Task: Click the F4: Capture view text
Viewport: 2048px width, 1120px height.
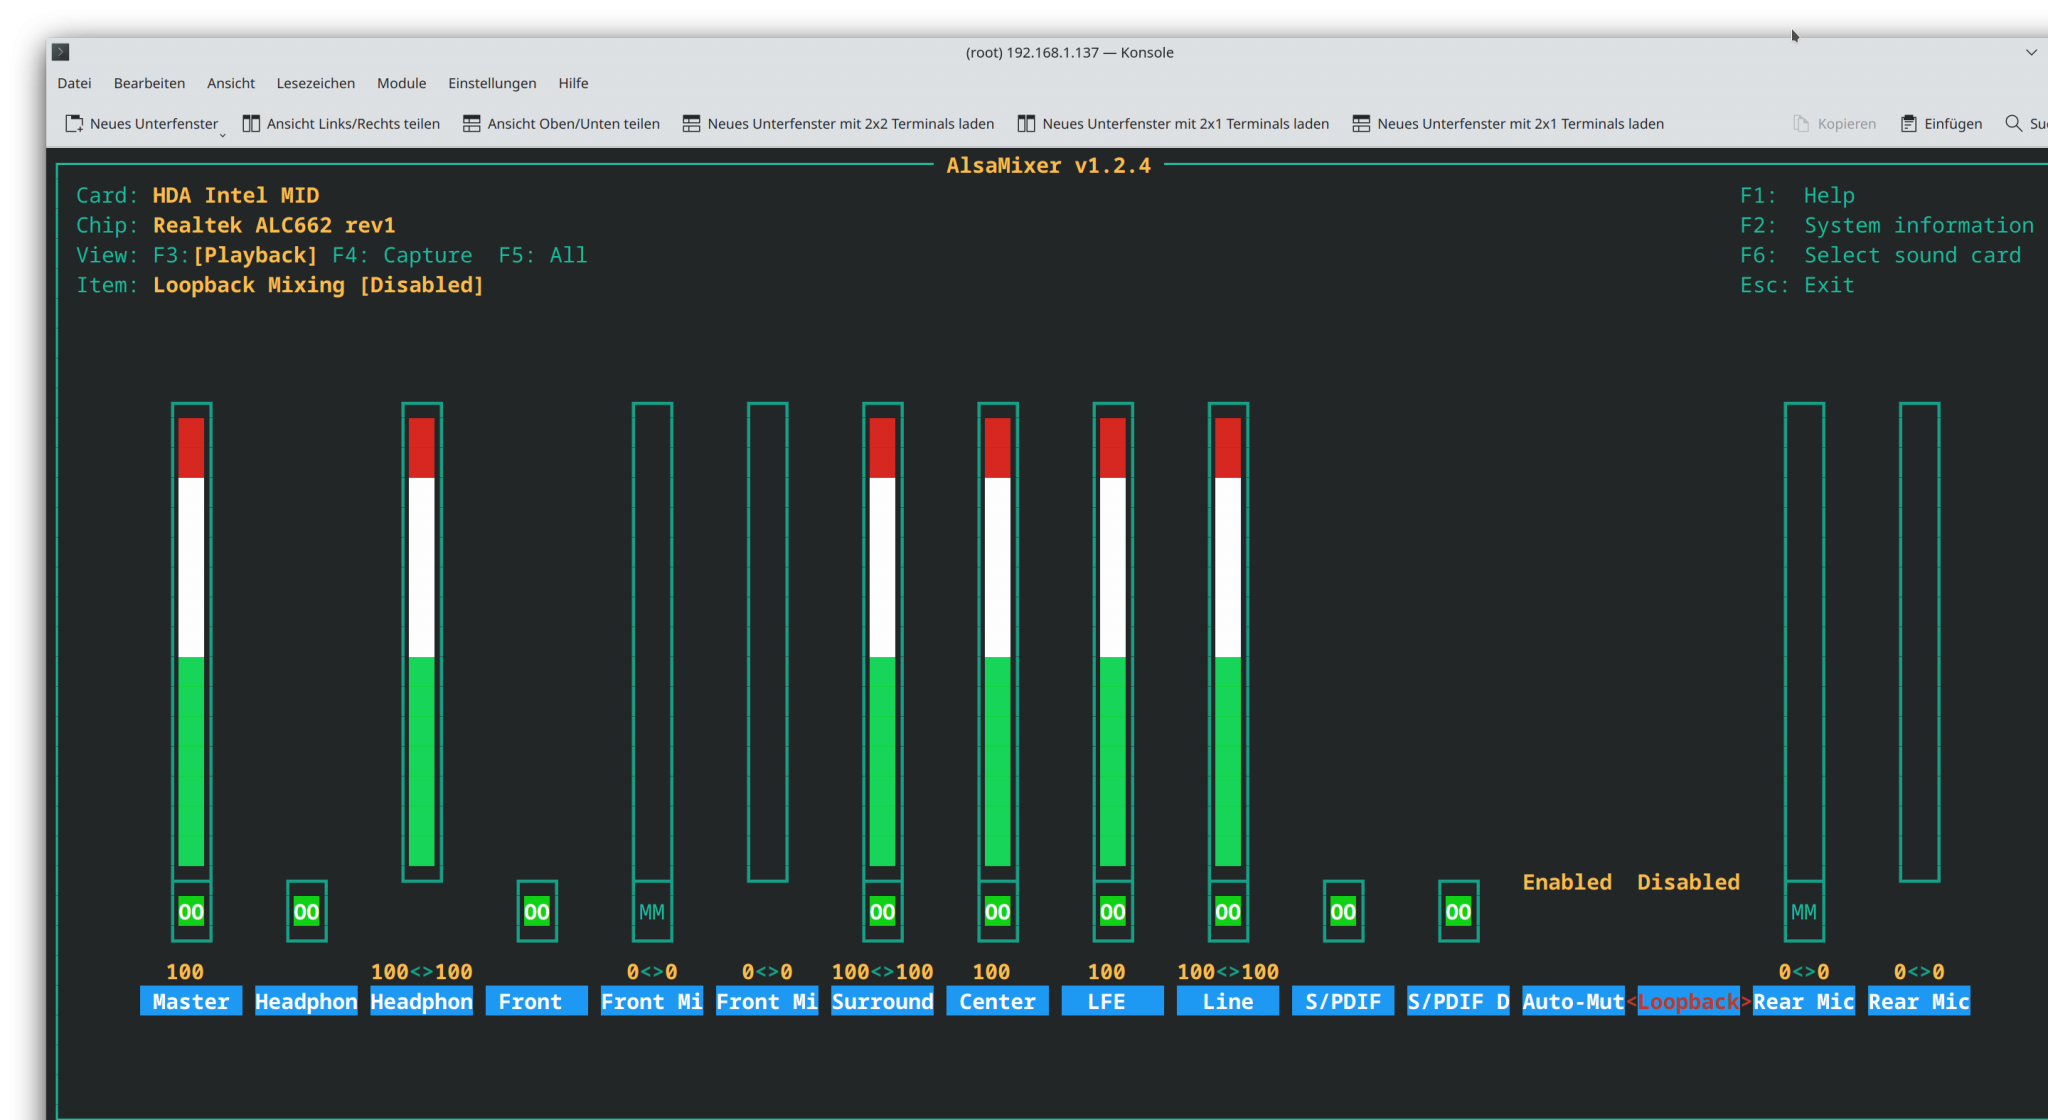Action: click(x=402, y=255)
